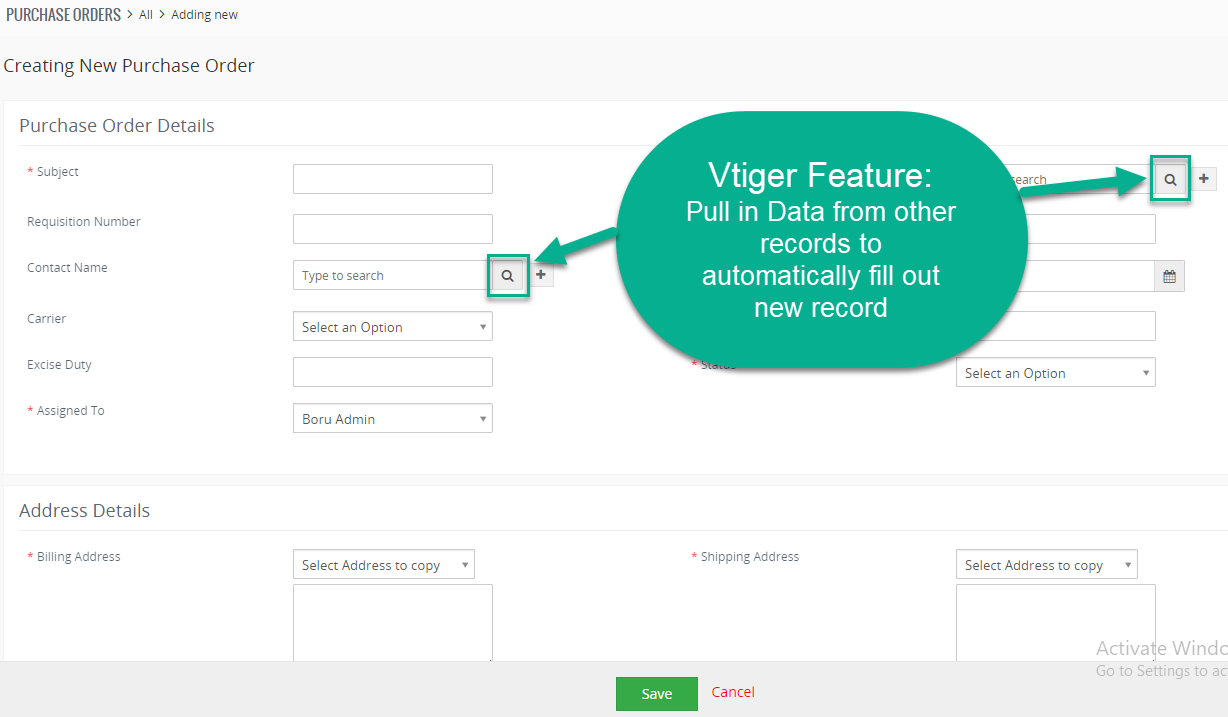Focus the Subject input field
1228x717 pixels.
(393, 179)
